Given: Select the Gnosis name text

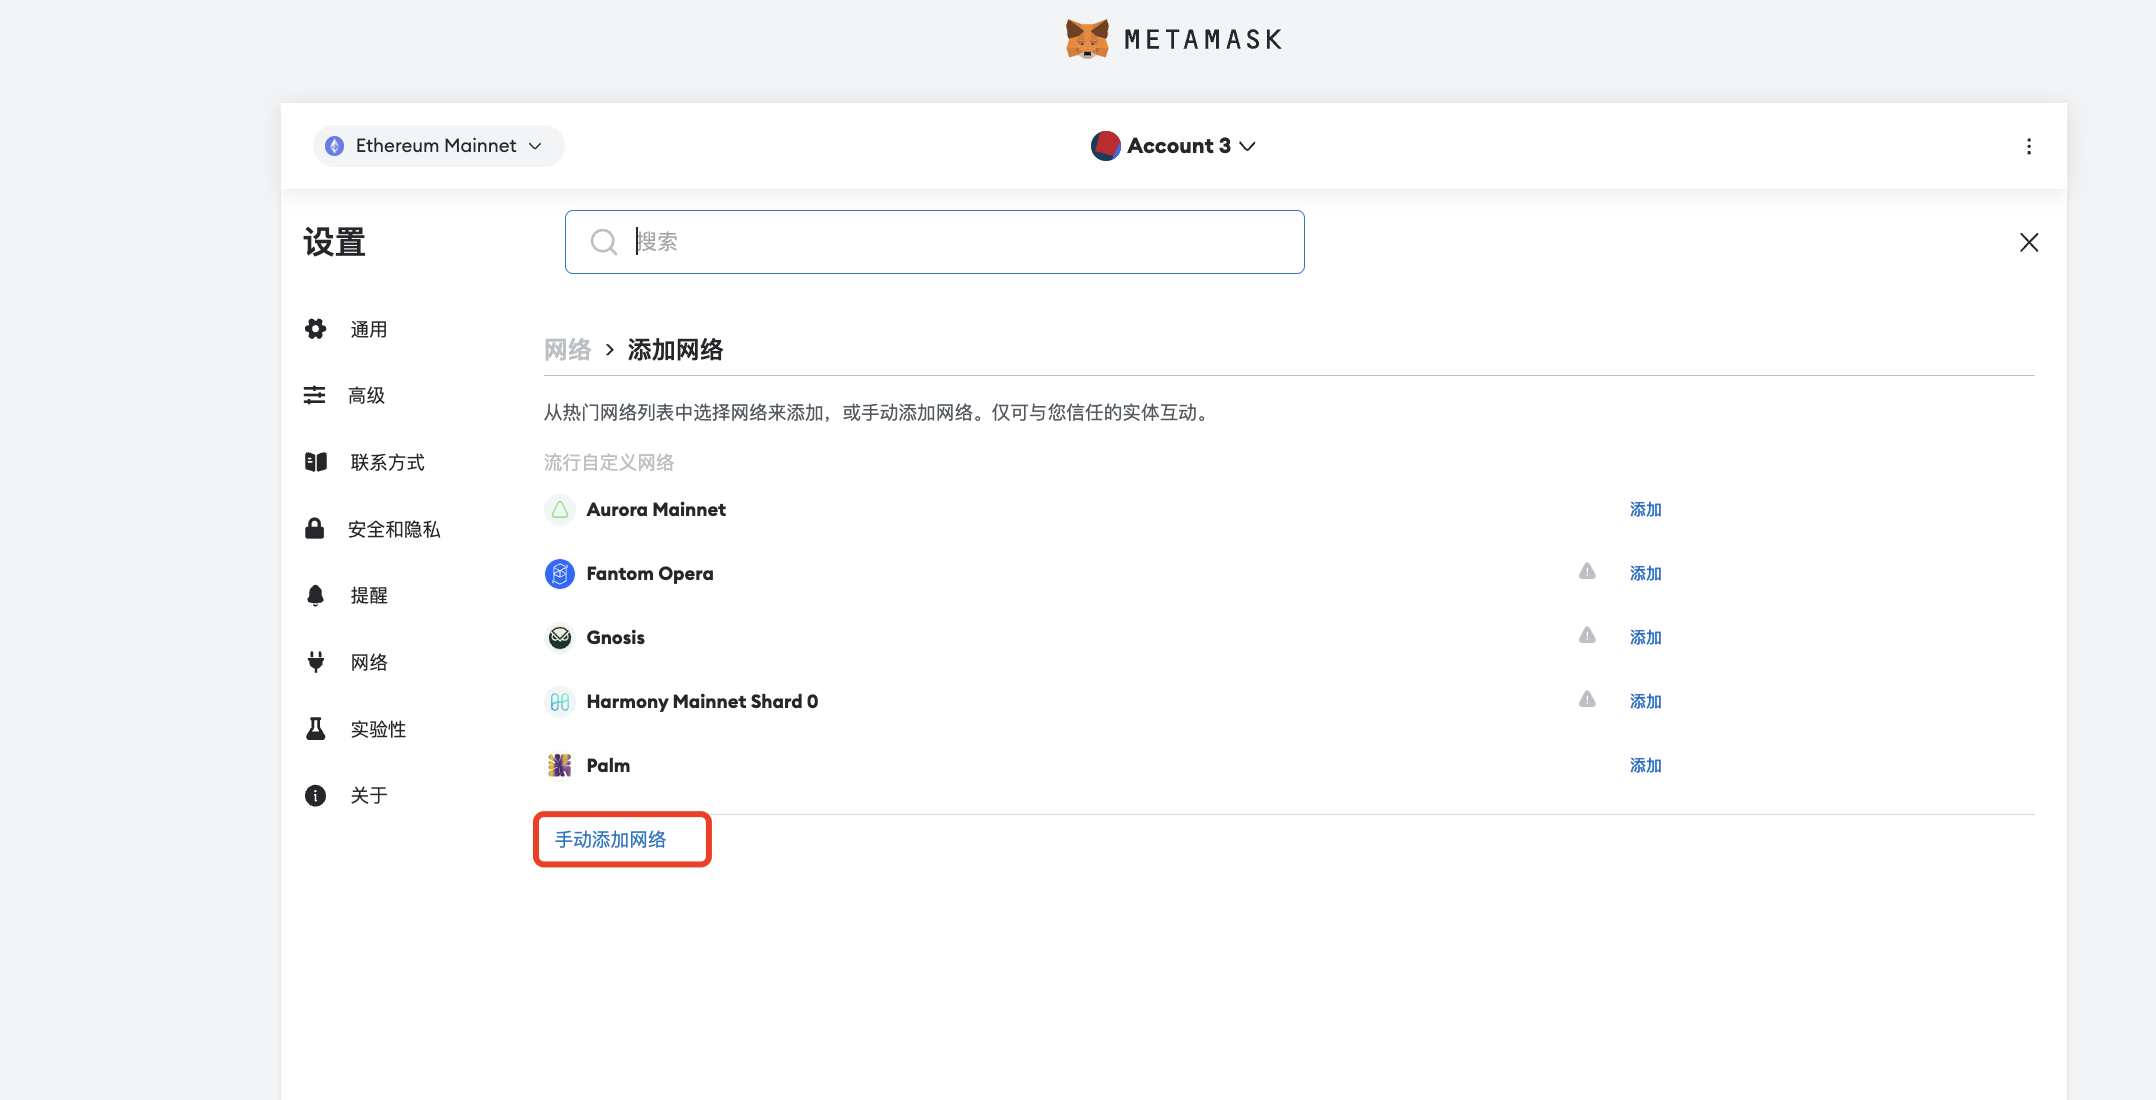Looking at the screenshot, I should click(x=616, y=637).
